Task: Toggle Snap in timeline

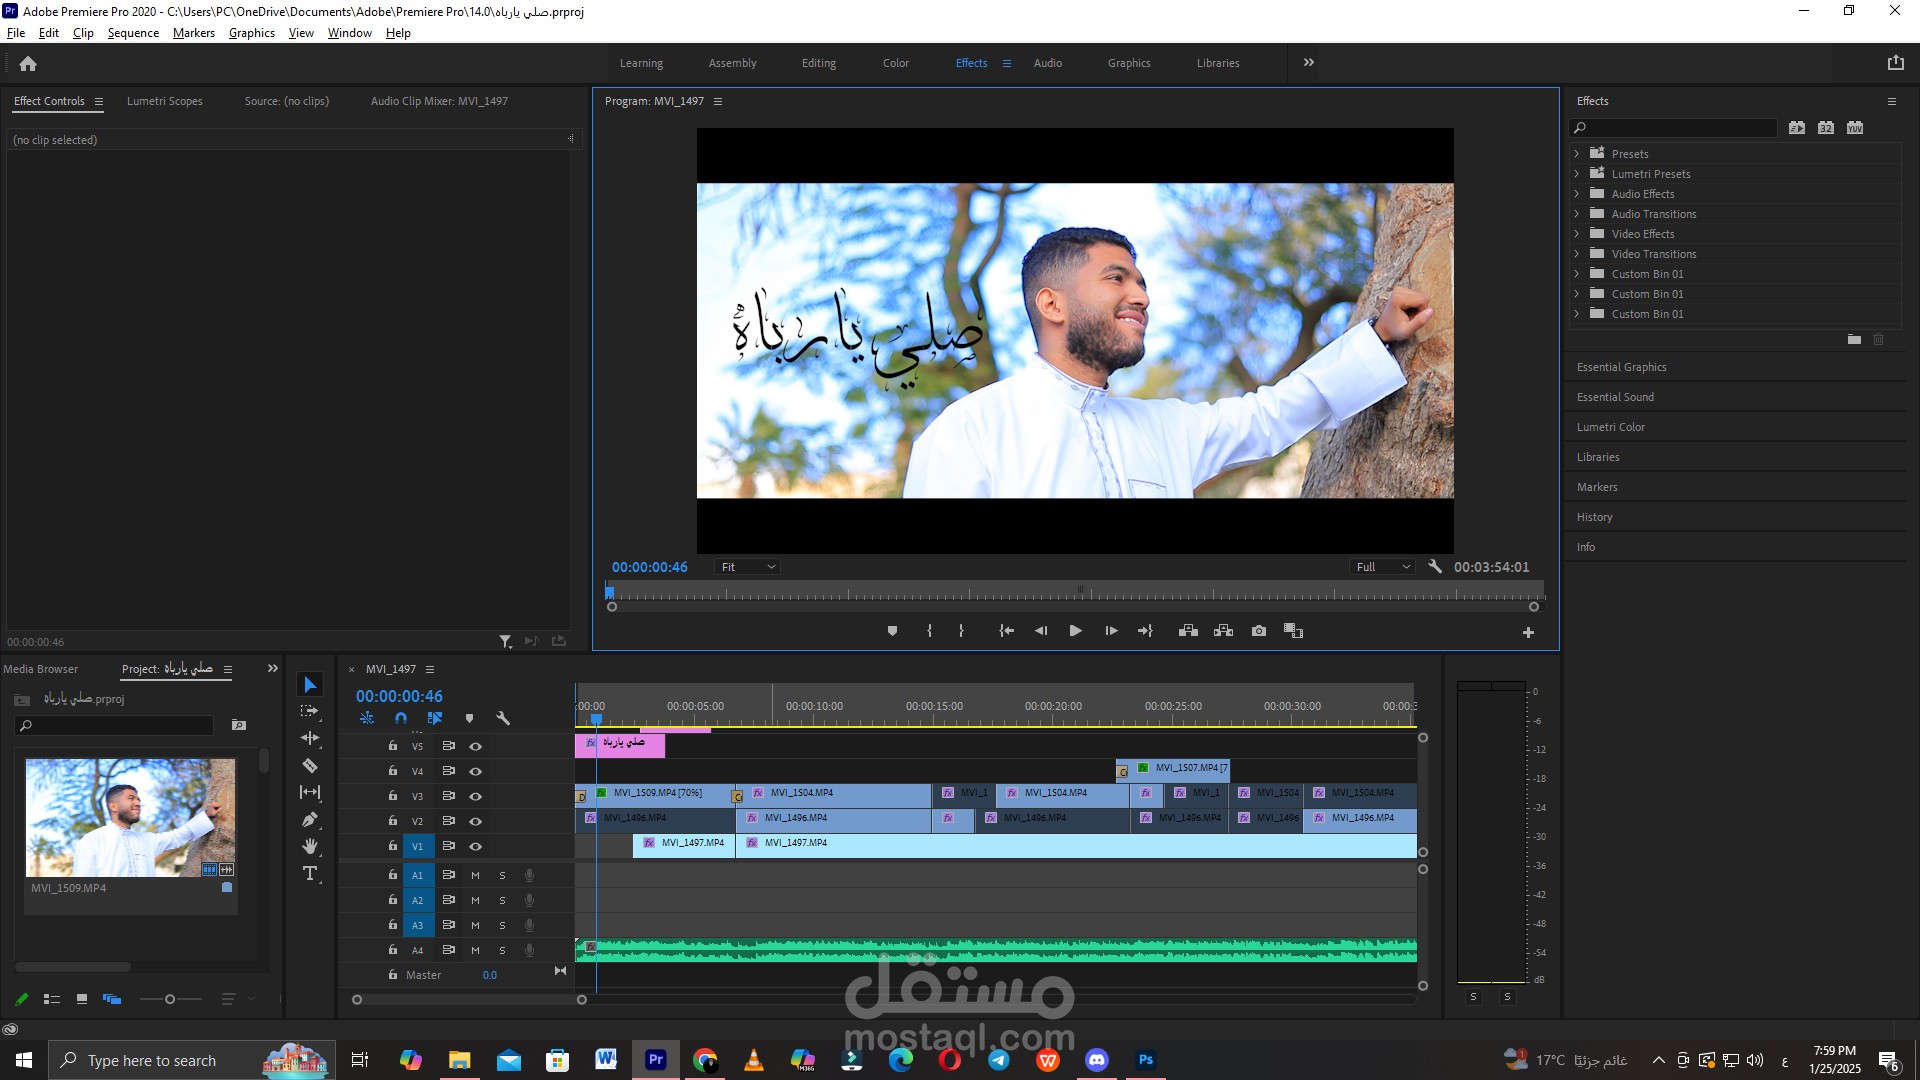Action: click(401, 718)
